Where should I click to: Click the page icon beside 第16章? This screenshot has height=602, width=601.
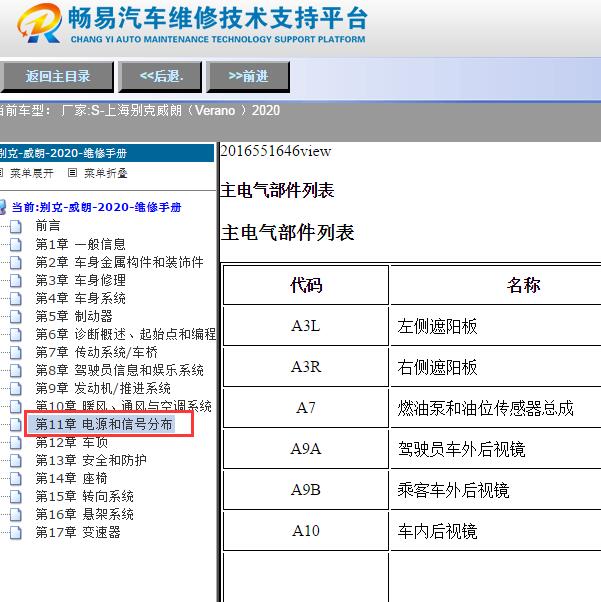(16, 514)
